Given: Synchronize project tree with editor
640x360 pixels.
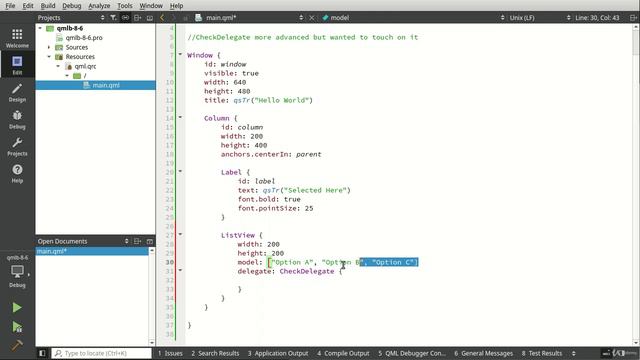Looking at the screenshot, I should 125,18.
